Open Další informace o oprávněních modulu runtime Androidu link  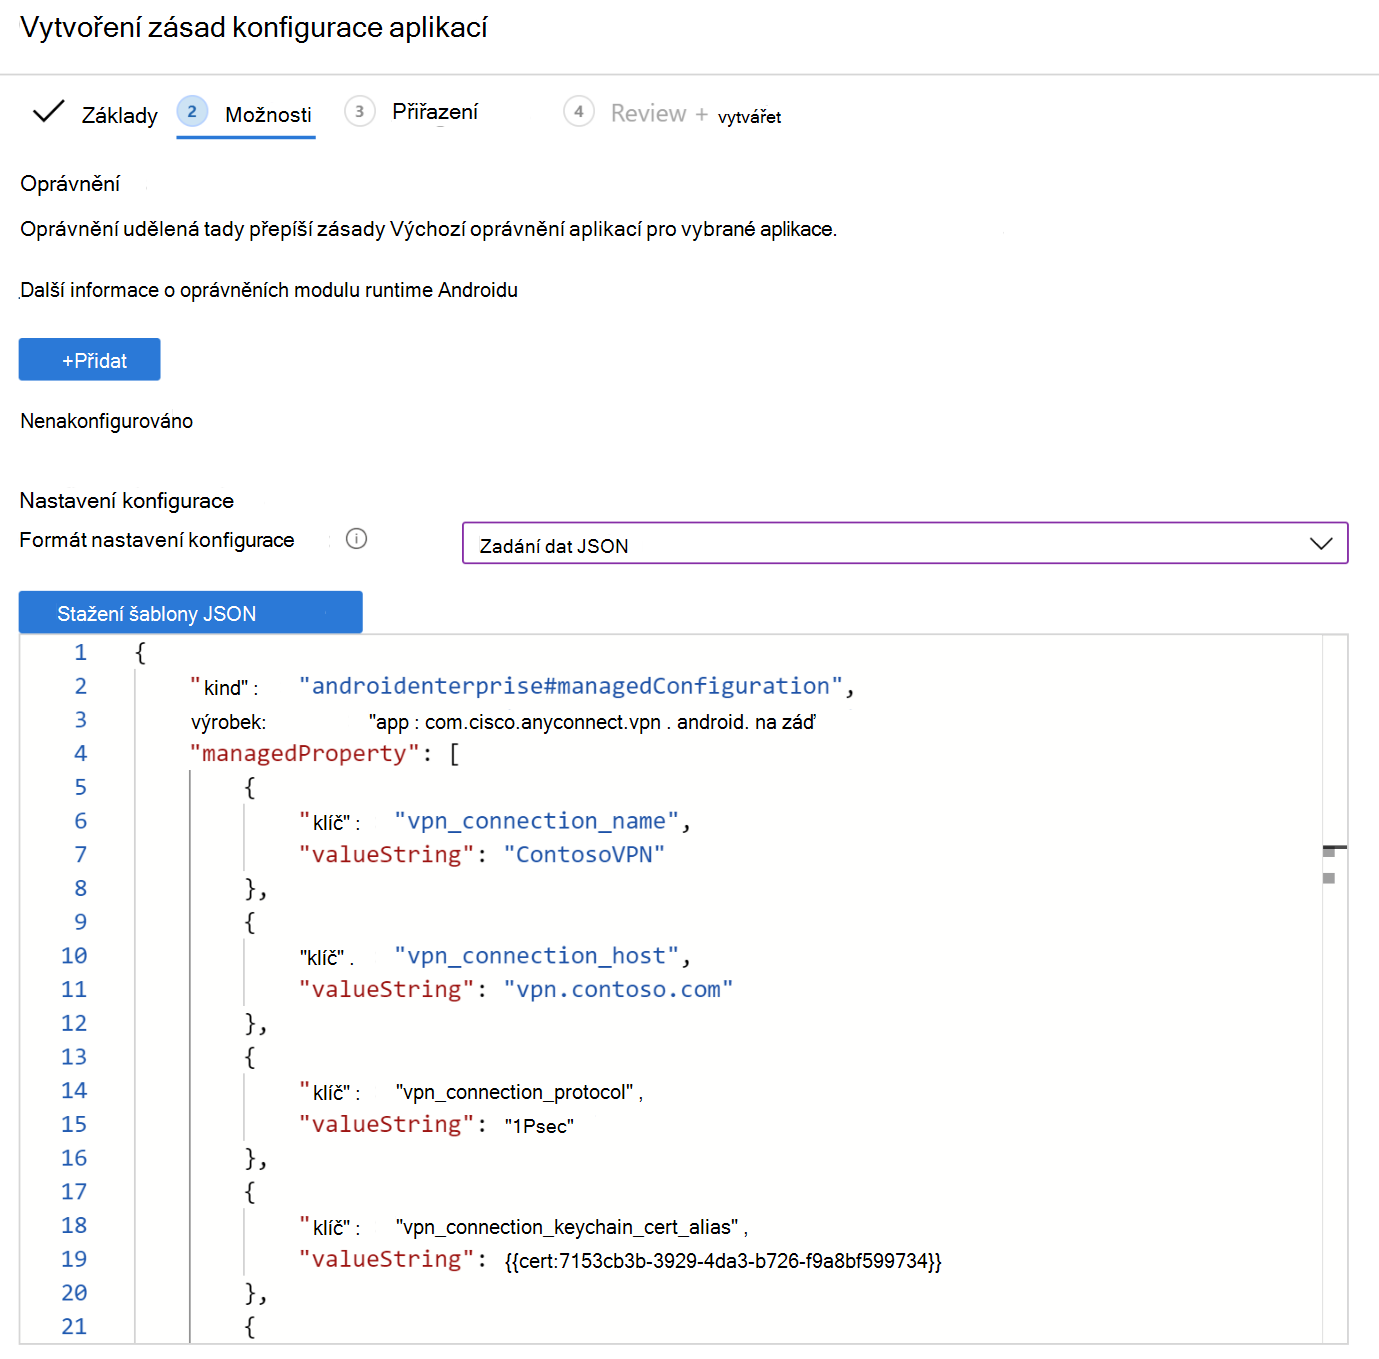(269, 290)
